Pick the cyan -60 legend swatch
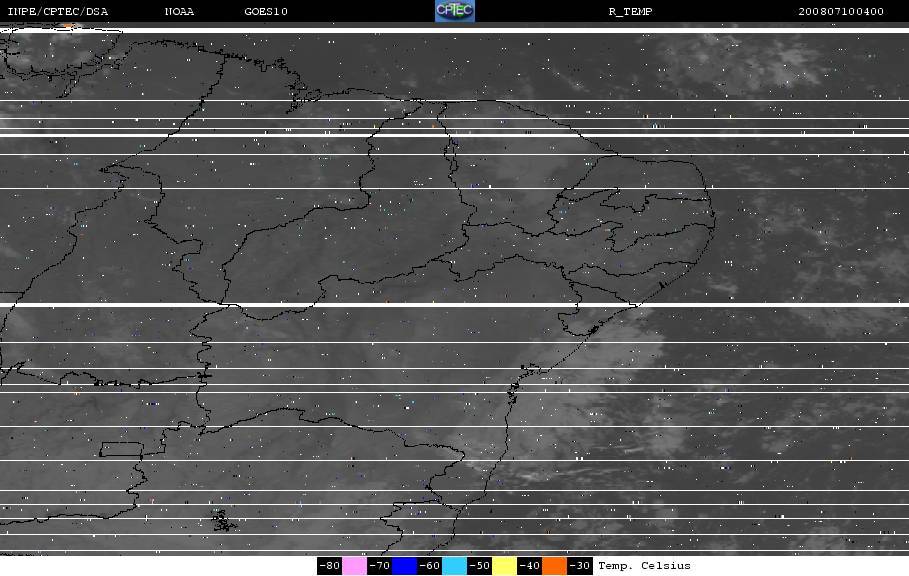 [454, 566]
